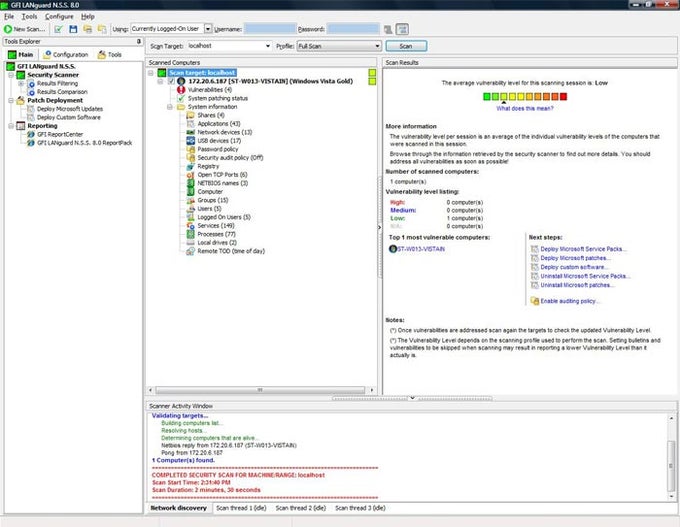Open the ST-W013-VISTAIN computer link
Viewport: 680px width, 527px height.
421,249
